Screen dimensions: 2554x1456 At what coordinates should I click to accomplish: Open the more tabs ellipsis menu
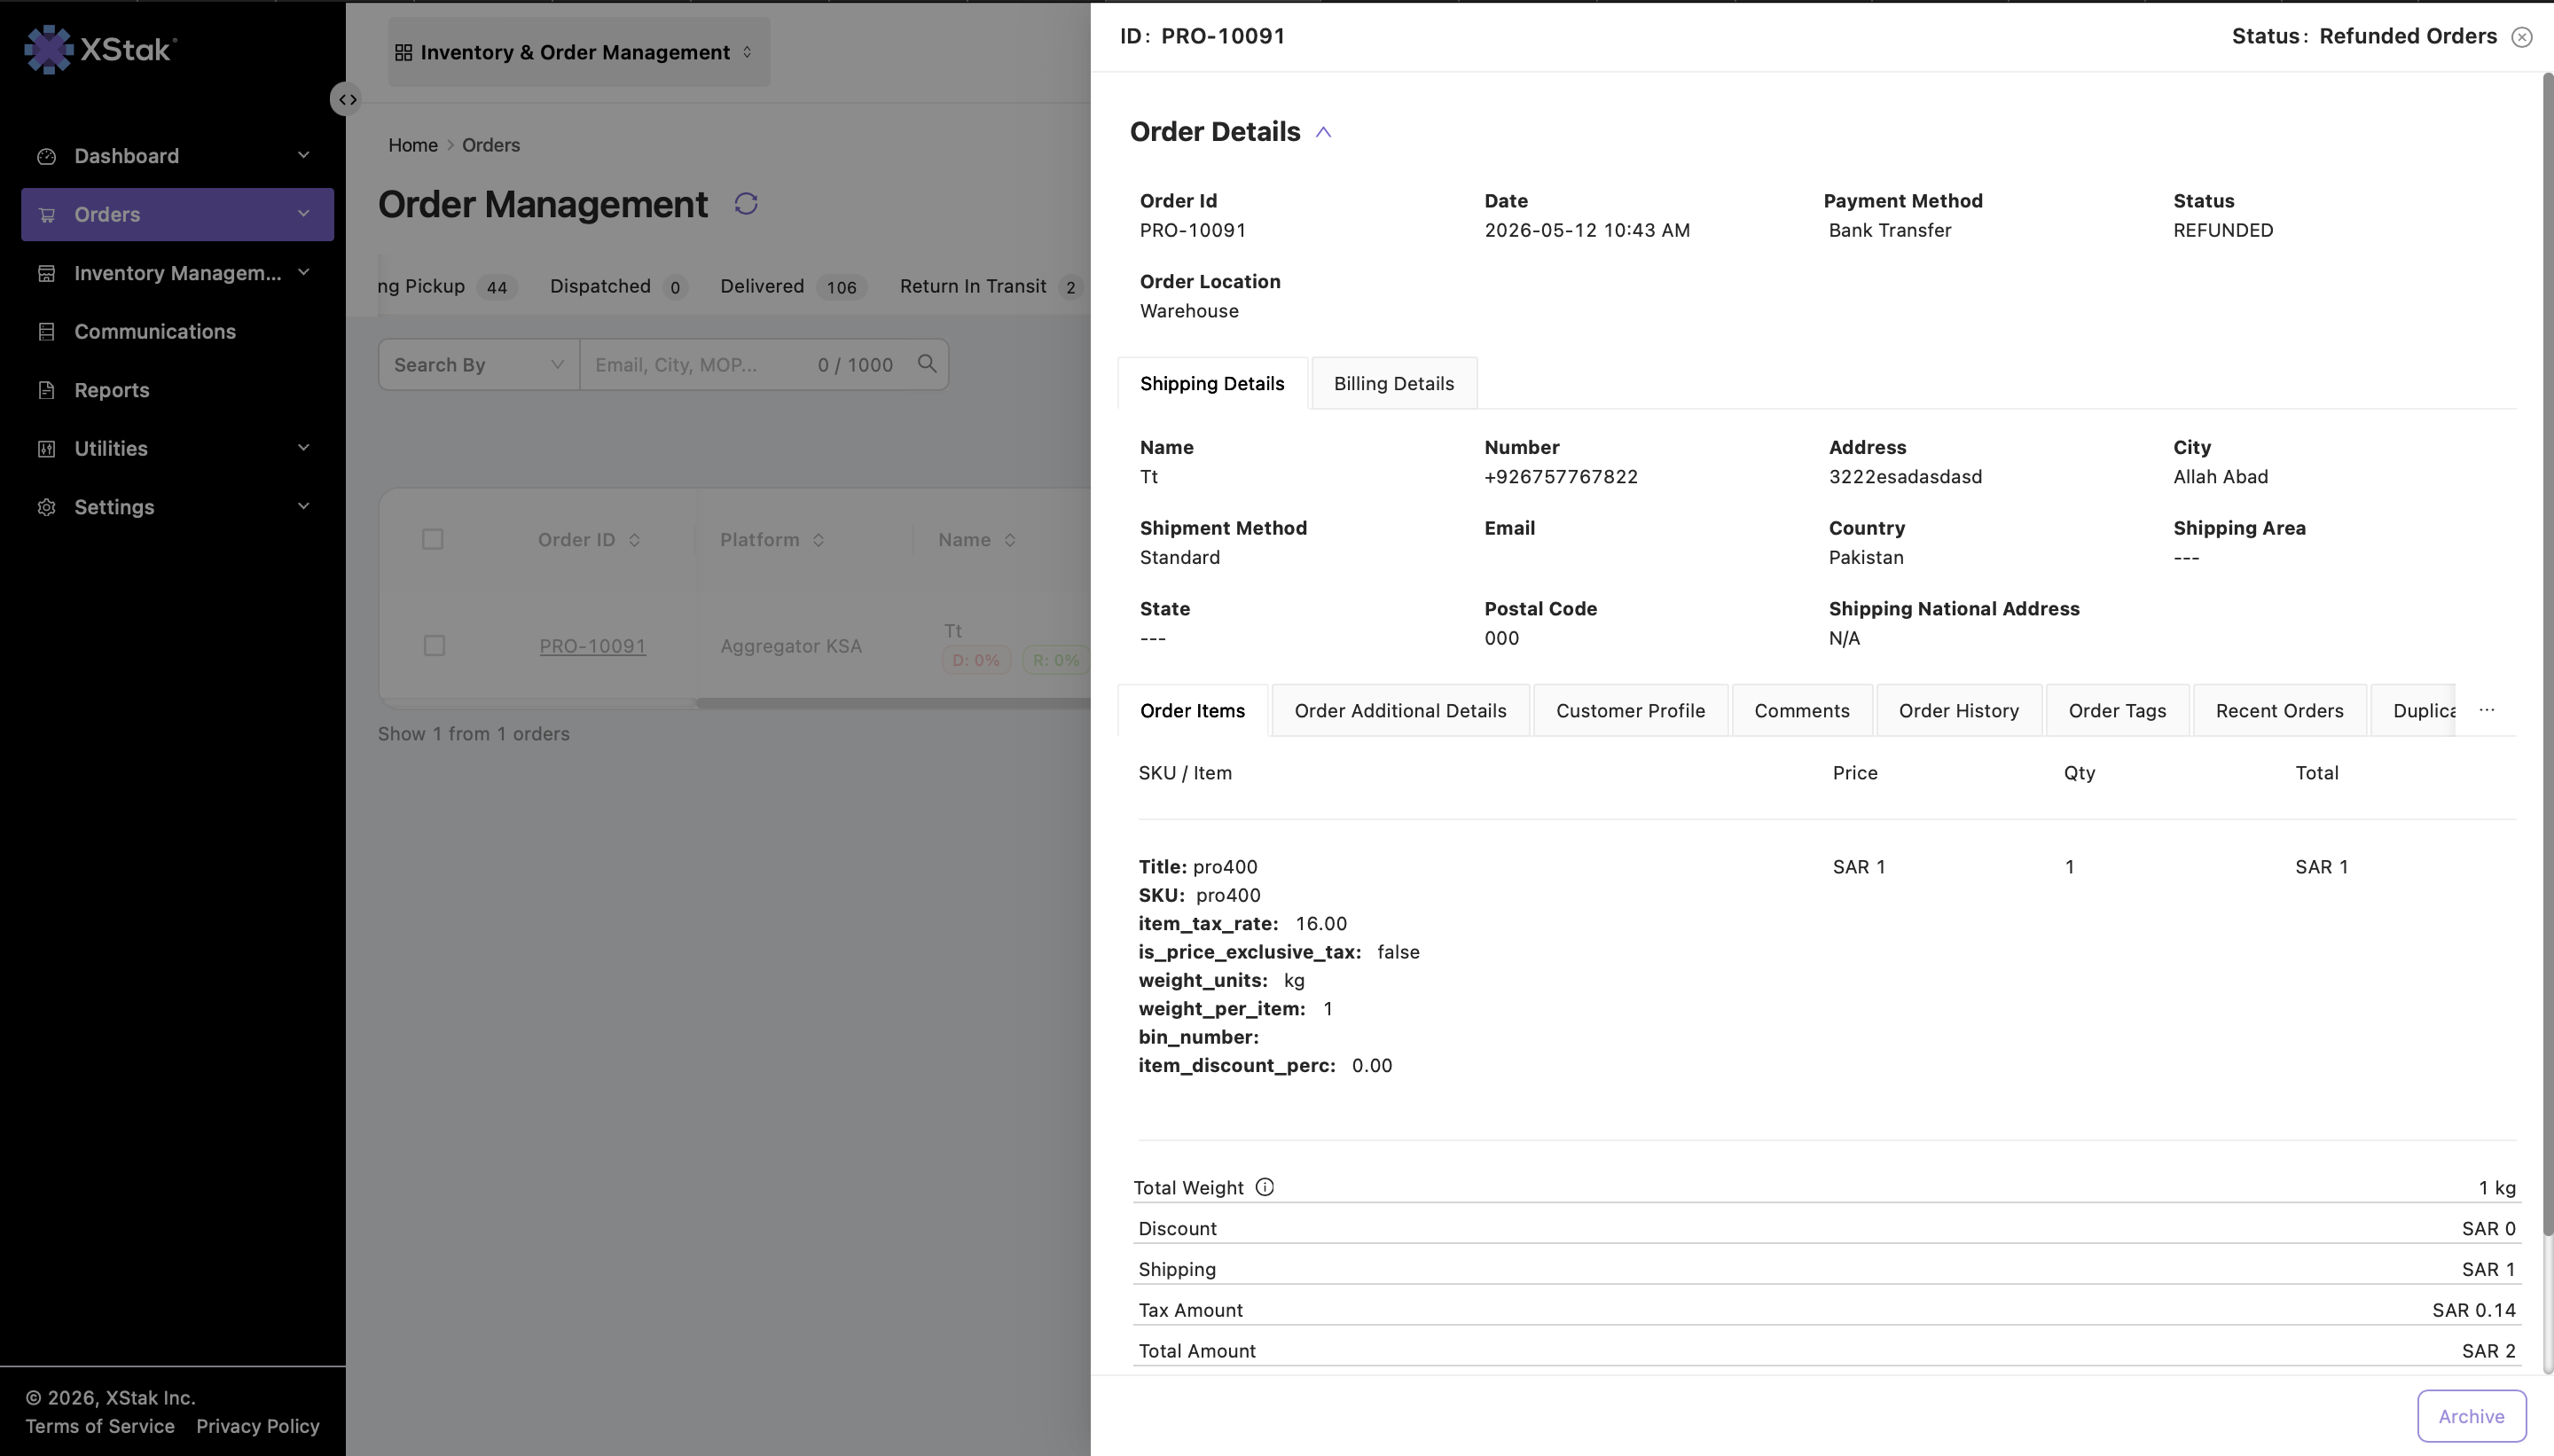(2487, 710)
